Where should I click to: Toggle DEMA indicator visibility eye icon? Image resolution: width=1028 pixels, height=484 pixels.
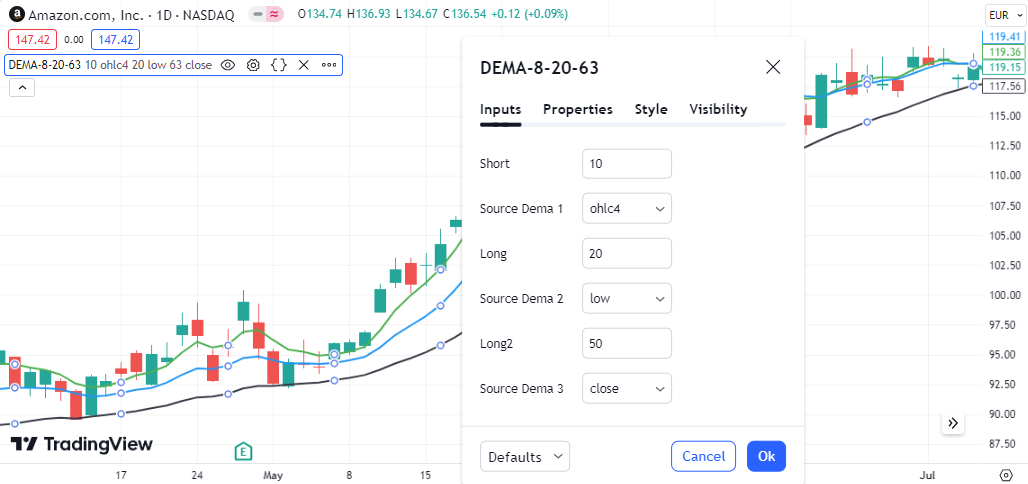pyautogui.click(x=227, y=65)
